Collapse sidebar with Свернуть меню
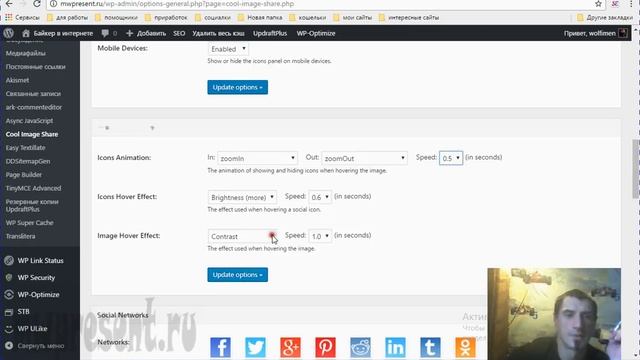The image size is (640, 360). point(40,346)
